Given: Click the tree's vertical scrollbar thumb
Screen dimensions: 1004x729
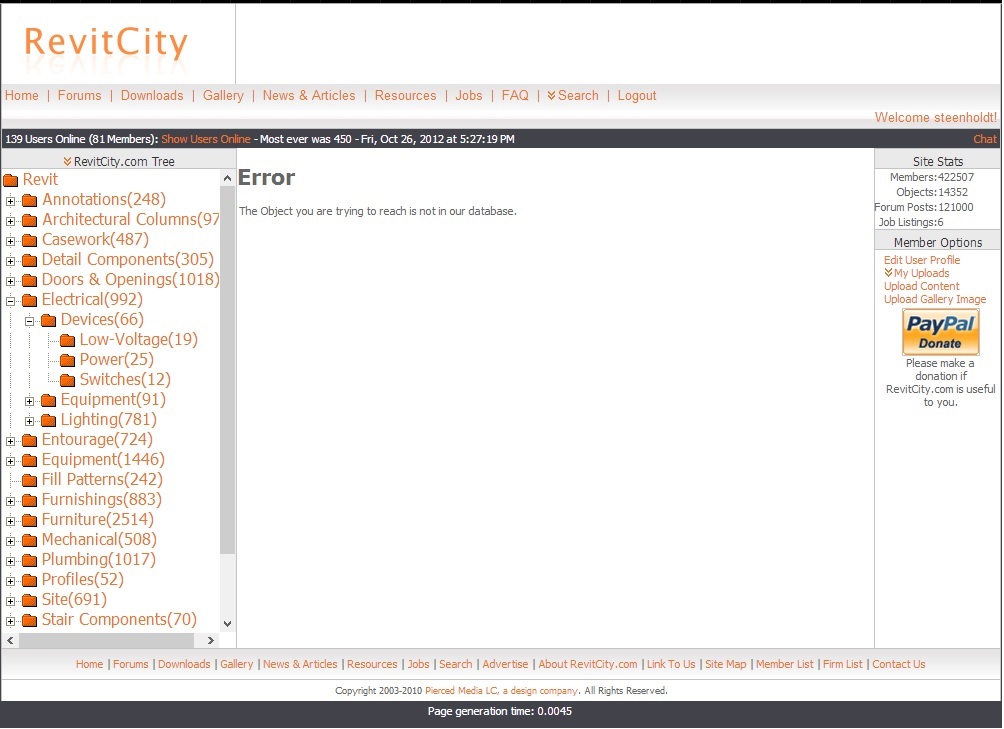Looking at the screenshot, I should 227,370.
